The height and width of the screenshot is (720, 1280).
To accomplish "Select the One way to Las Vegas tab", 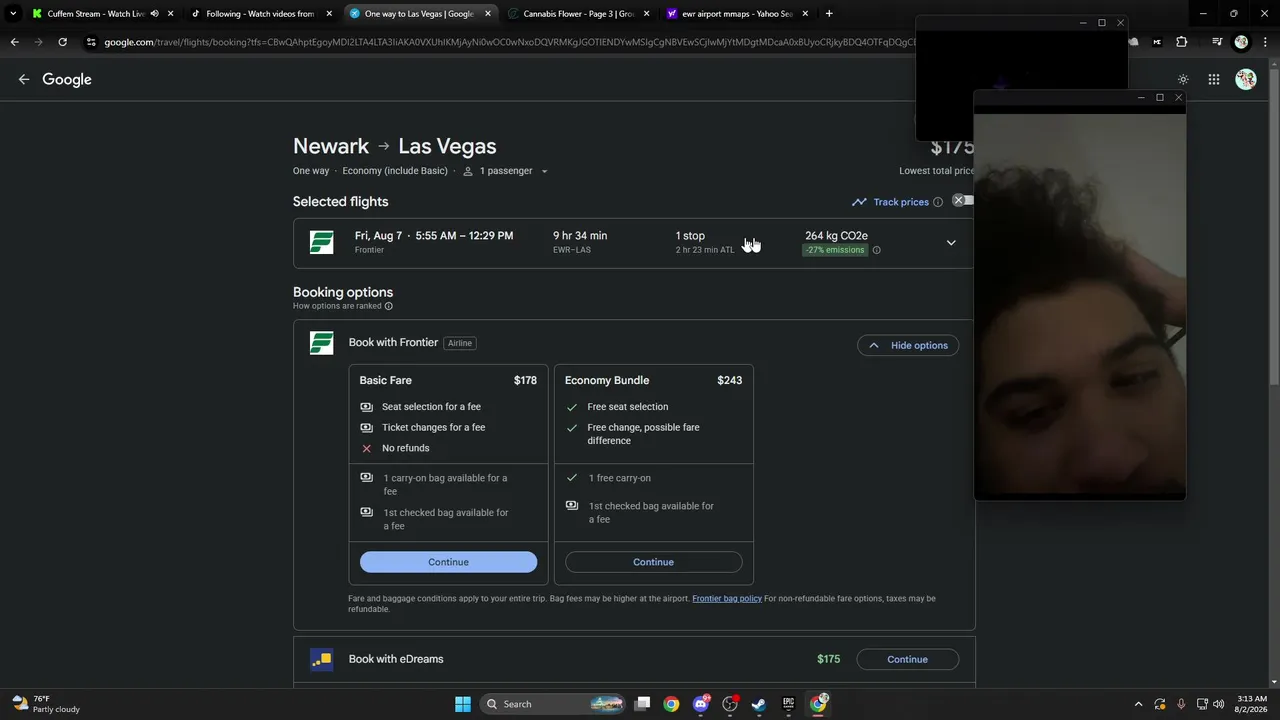I will click(x=419, y=14).
